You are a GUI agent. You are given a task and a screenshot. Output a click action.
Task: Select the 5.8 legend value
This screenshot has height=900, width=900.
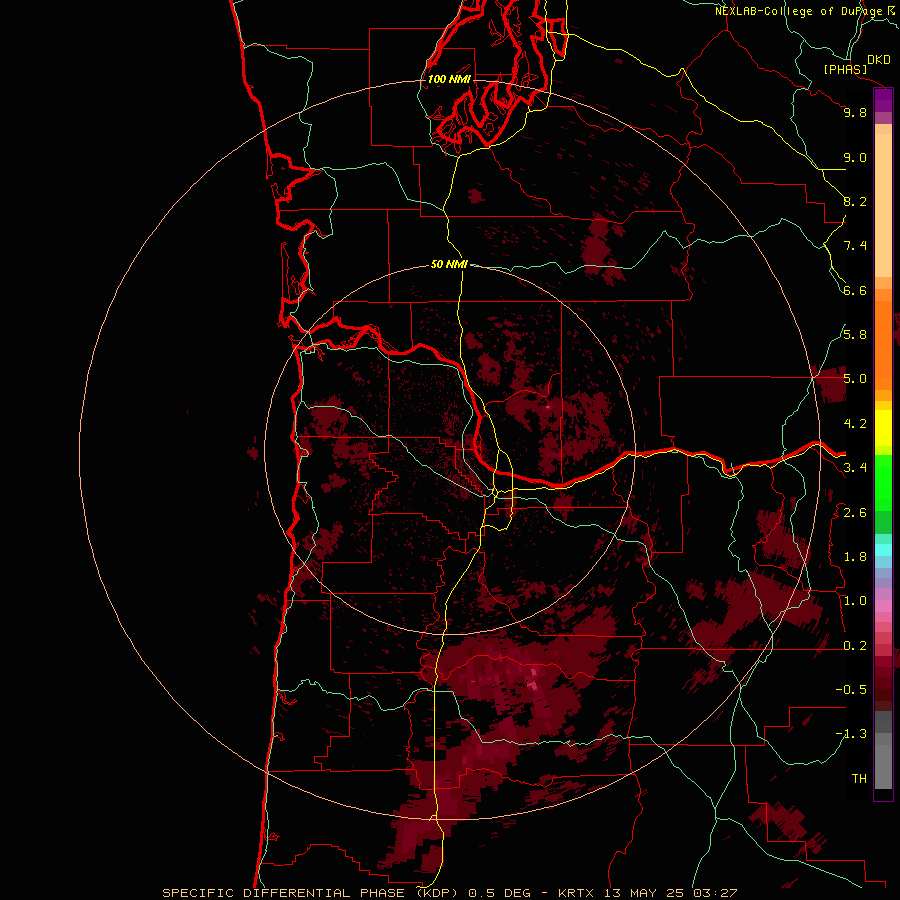855,335
